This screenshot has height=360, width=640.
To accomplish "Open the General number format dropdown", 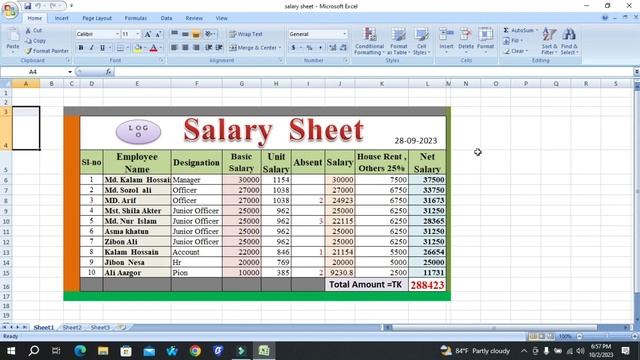I will pos(344,34).
